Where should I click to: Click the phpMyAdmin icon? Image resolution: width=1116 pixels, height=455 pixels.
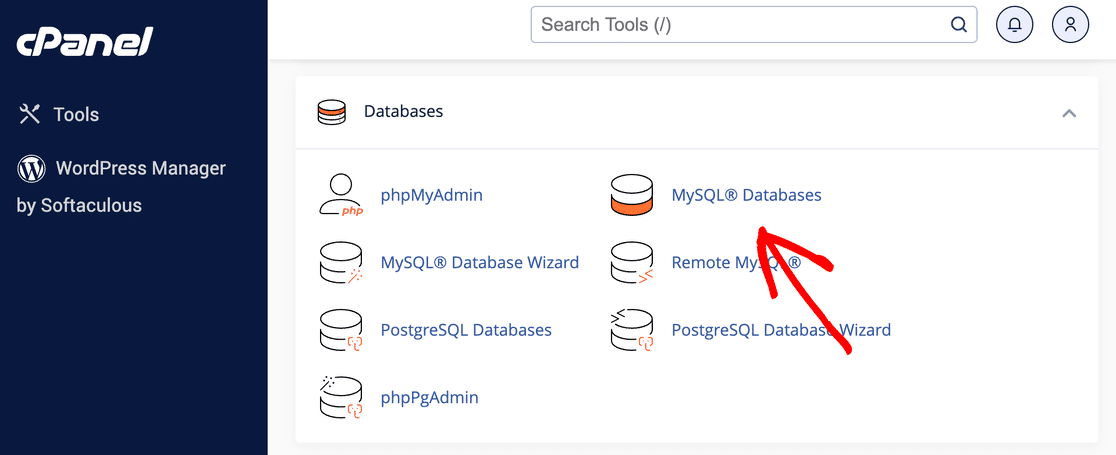tap(340, 195)
